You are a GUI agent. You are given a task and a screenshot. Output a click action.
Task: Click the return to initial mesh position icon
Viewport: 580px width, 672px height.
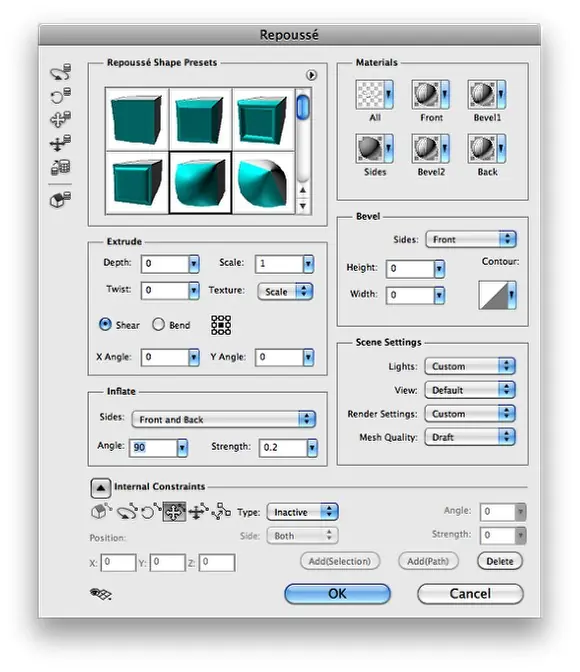pyautogui.click(x=60, y=199)
